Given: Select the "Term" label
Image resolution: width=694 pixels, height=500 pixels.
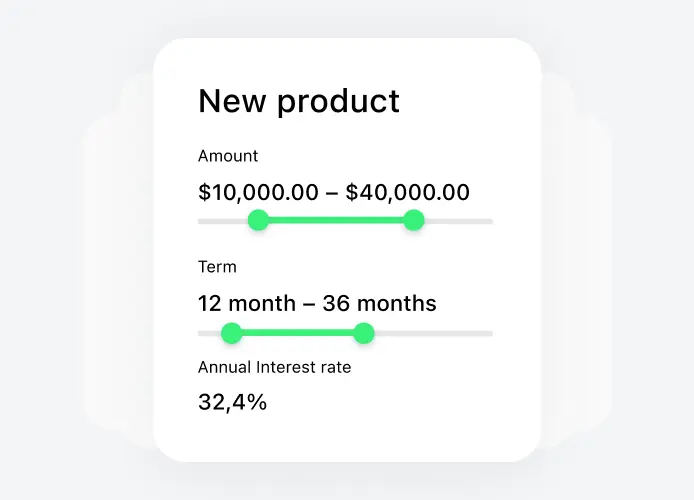Looking at the screenshot, I should pos(217,267).
